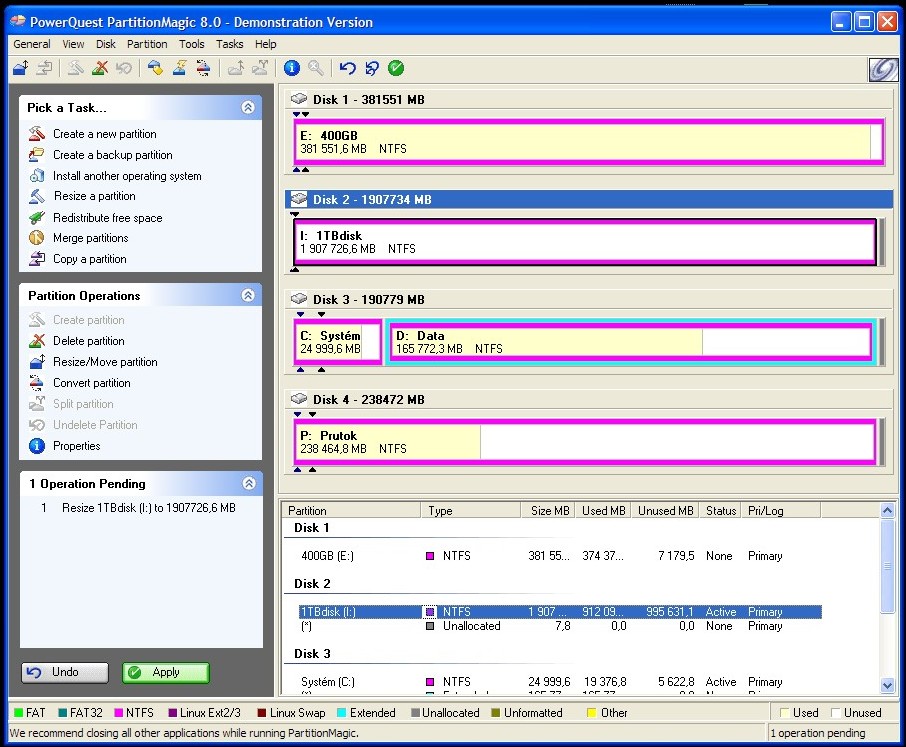
Task: Collapse the Pick a Task panel
Action: pyautogui.click(x=248, y=108)
